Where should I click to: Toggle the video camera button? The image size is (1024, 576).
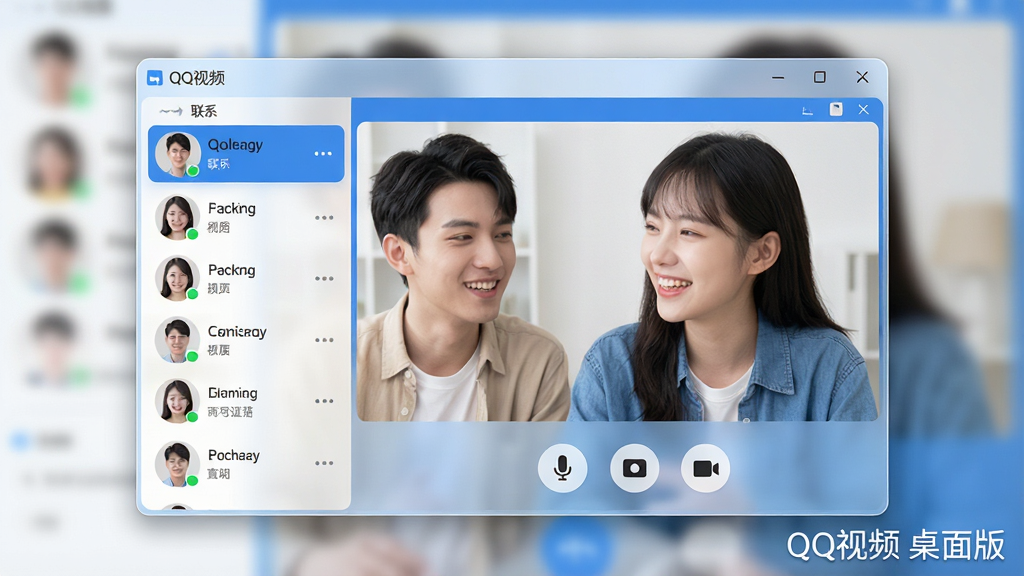click(x=705, y=468)
